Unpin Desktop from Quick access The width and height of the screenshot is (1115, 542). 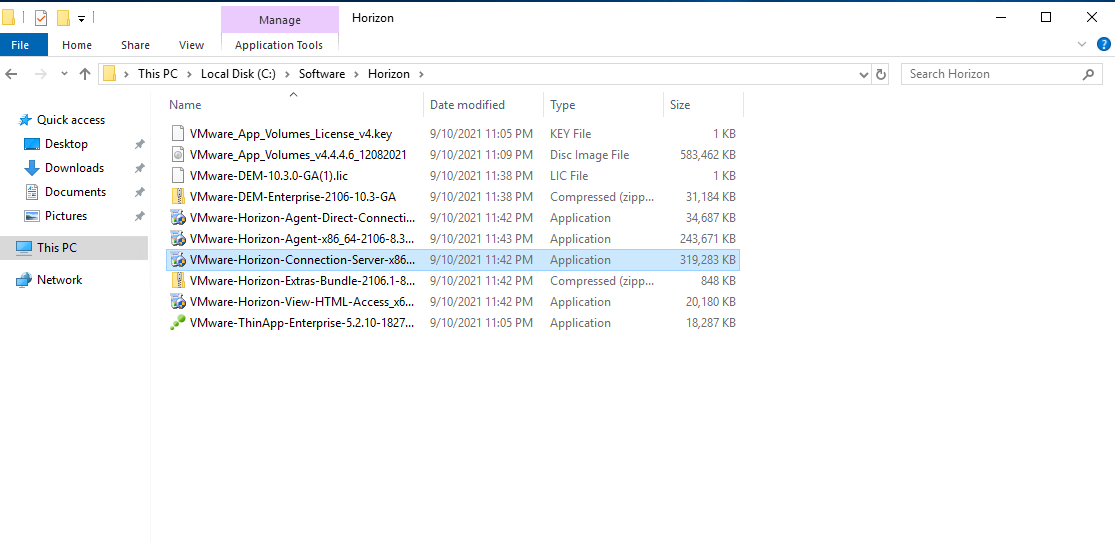coord(139,144)
